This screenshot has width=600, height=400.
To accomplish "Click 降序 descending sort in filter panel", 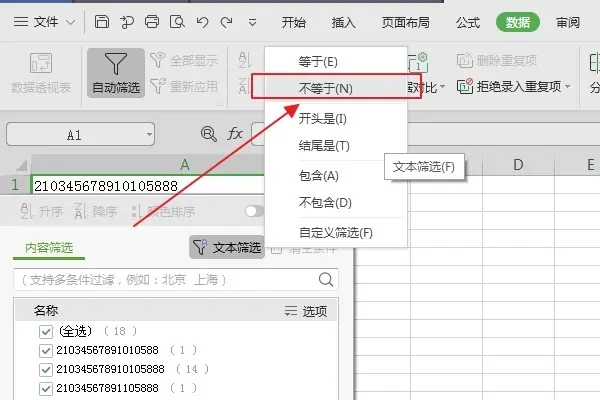I will point(96,211).
